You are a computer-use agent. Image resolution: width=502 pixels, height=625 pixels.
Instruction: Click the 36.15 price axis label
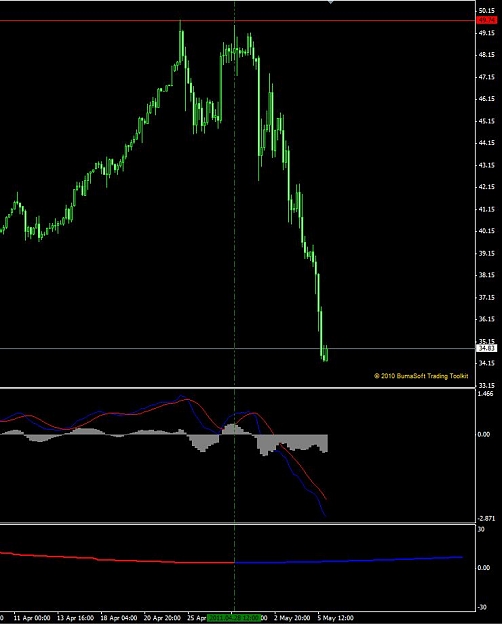coord(487,319)
